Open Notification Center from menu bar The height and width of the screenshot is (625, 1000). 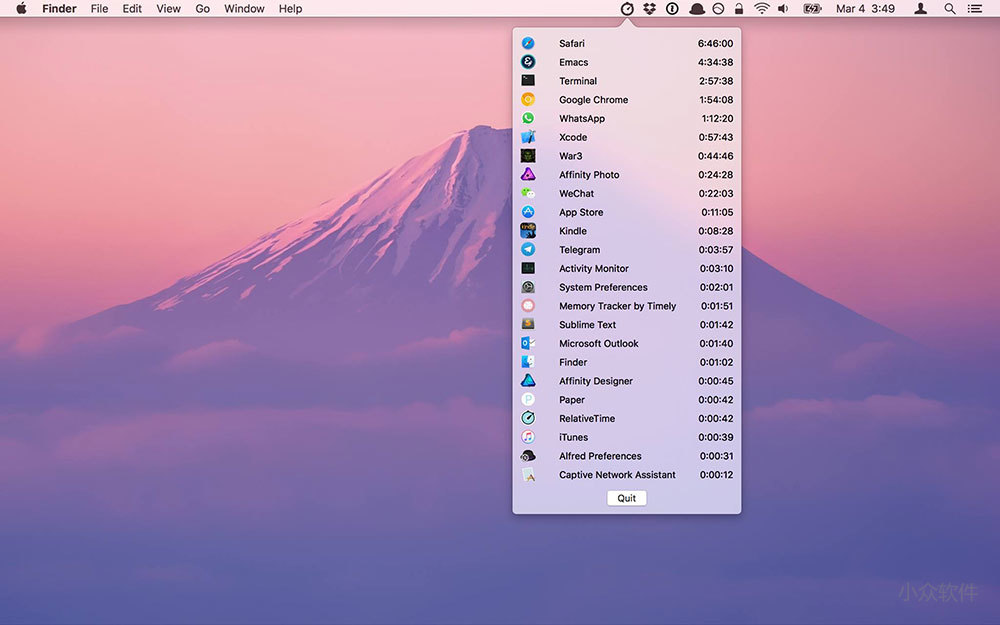click(x=975, y=9)
